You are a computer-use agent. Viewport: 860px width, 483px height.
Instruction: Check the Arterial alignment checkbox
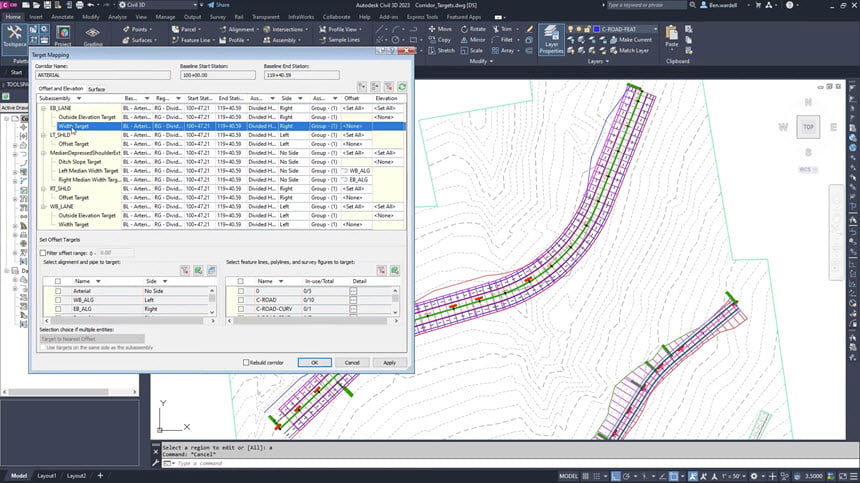click(58, 291)
